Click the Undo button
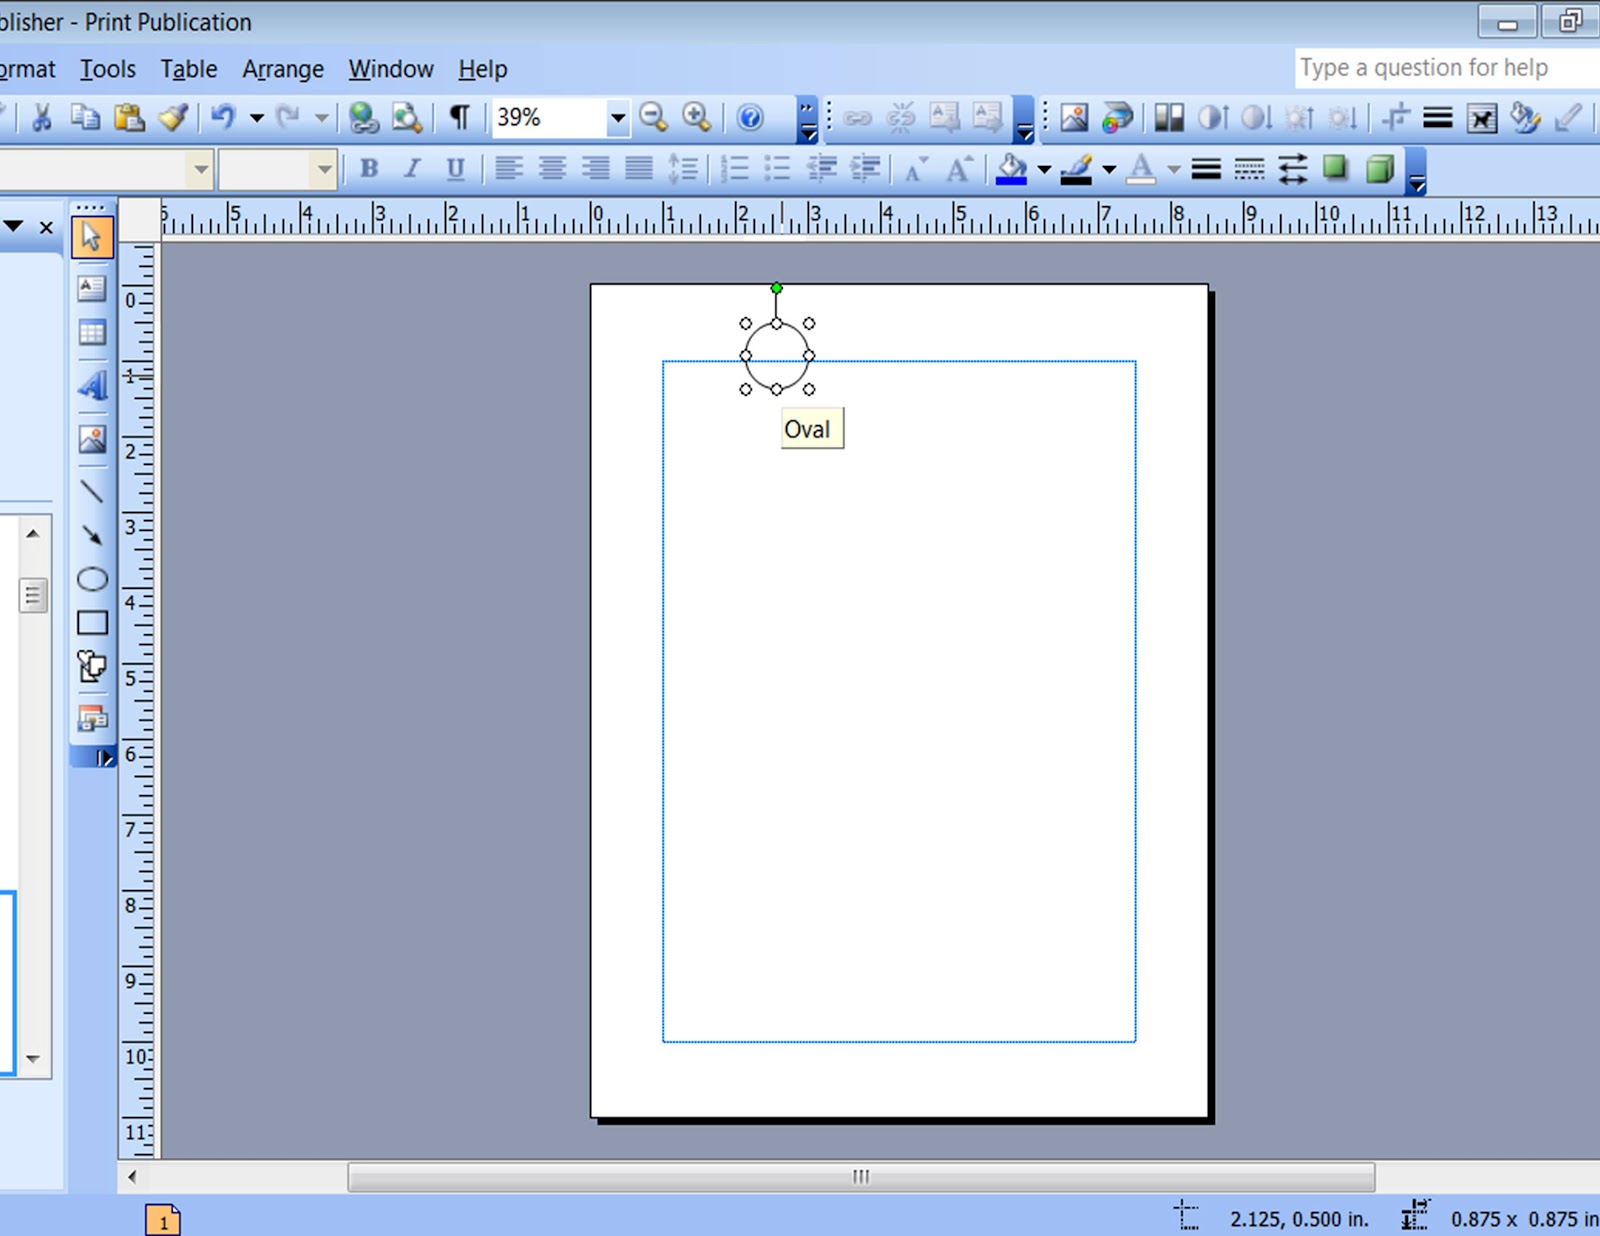This screenshot has width=1600, height=1236. [x=222, y=117]
